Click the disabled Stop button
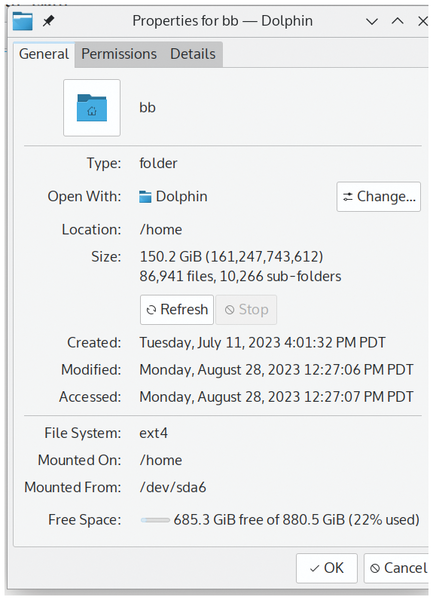Image resolution: width=433 pixels, height=600 pixels. click(246, 310)
